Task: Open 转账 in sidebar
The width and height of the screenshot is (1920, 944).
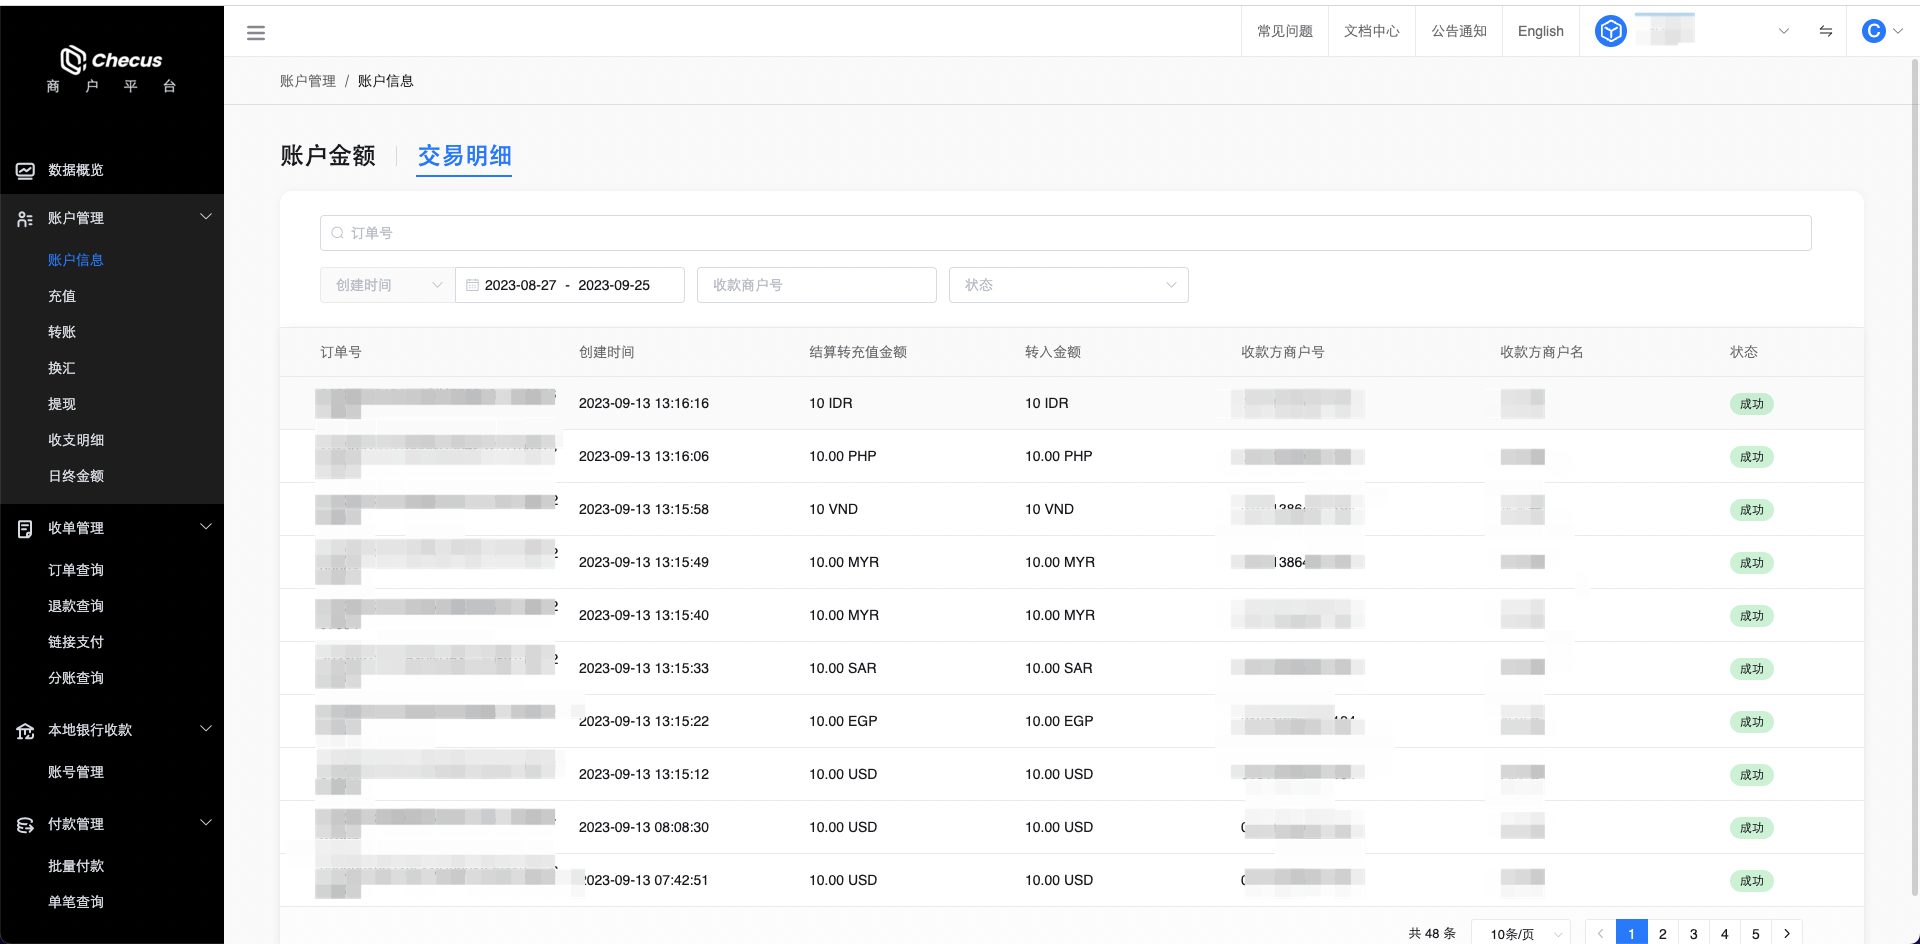Action: coord(62,332)
